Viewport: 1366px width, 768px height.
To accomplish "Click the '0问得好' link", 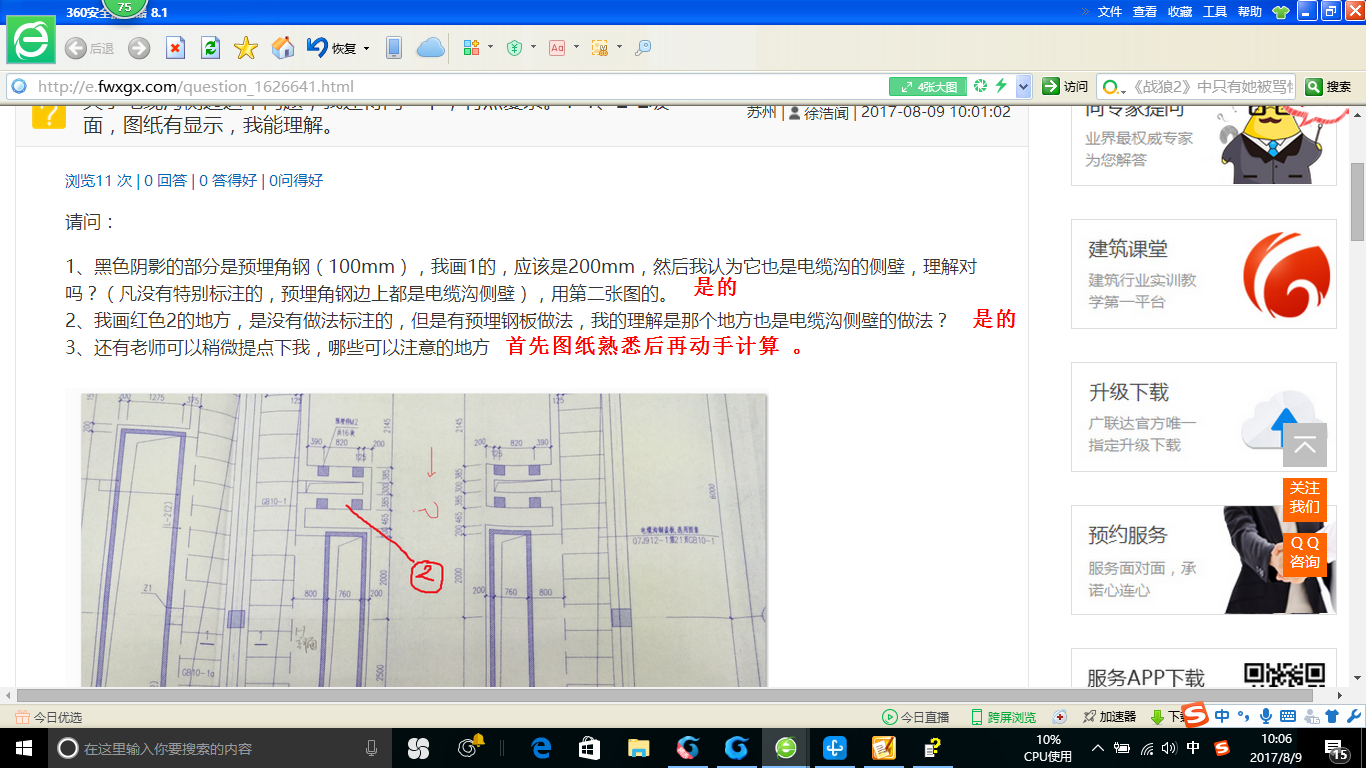I will (x=296, y=181).
